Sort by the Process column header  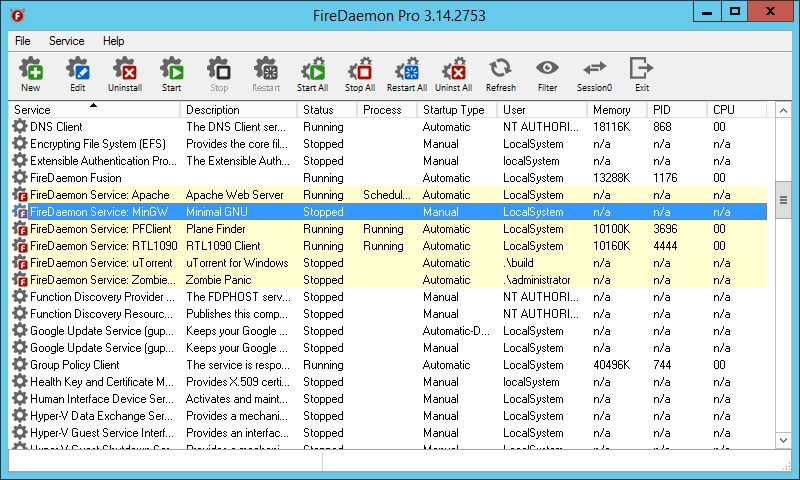point(387,110)
